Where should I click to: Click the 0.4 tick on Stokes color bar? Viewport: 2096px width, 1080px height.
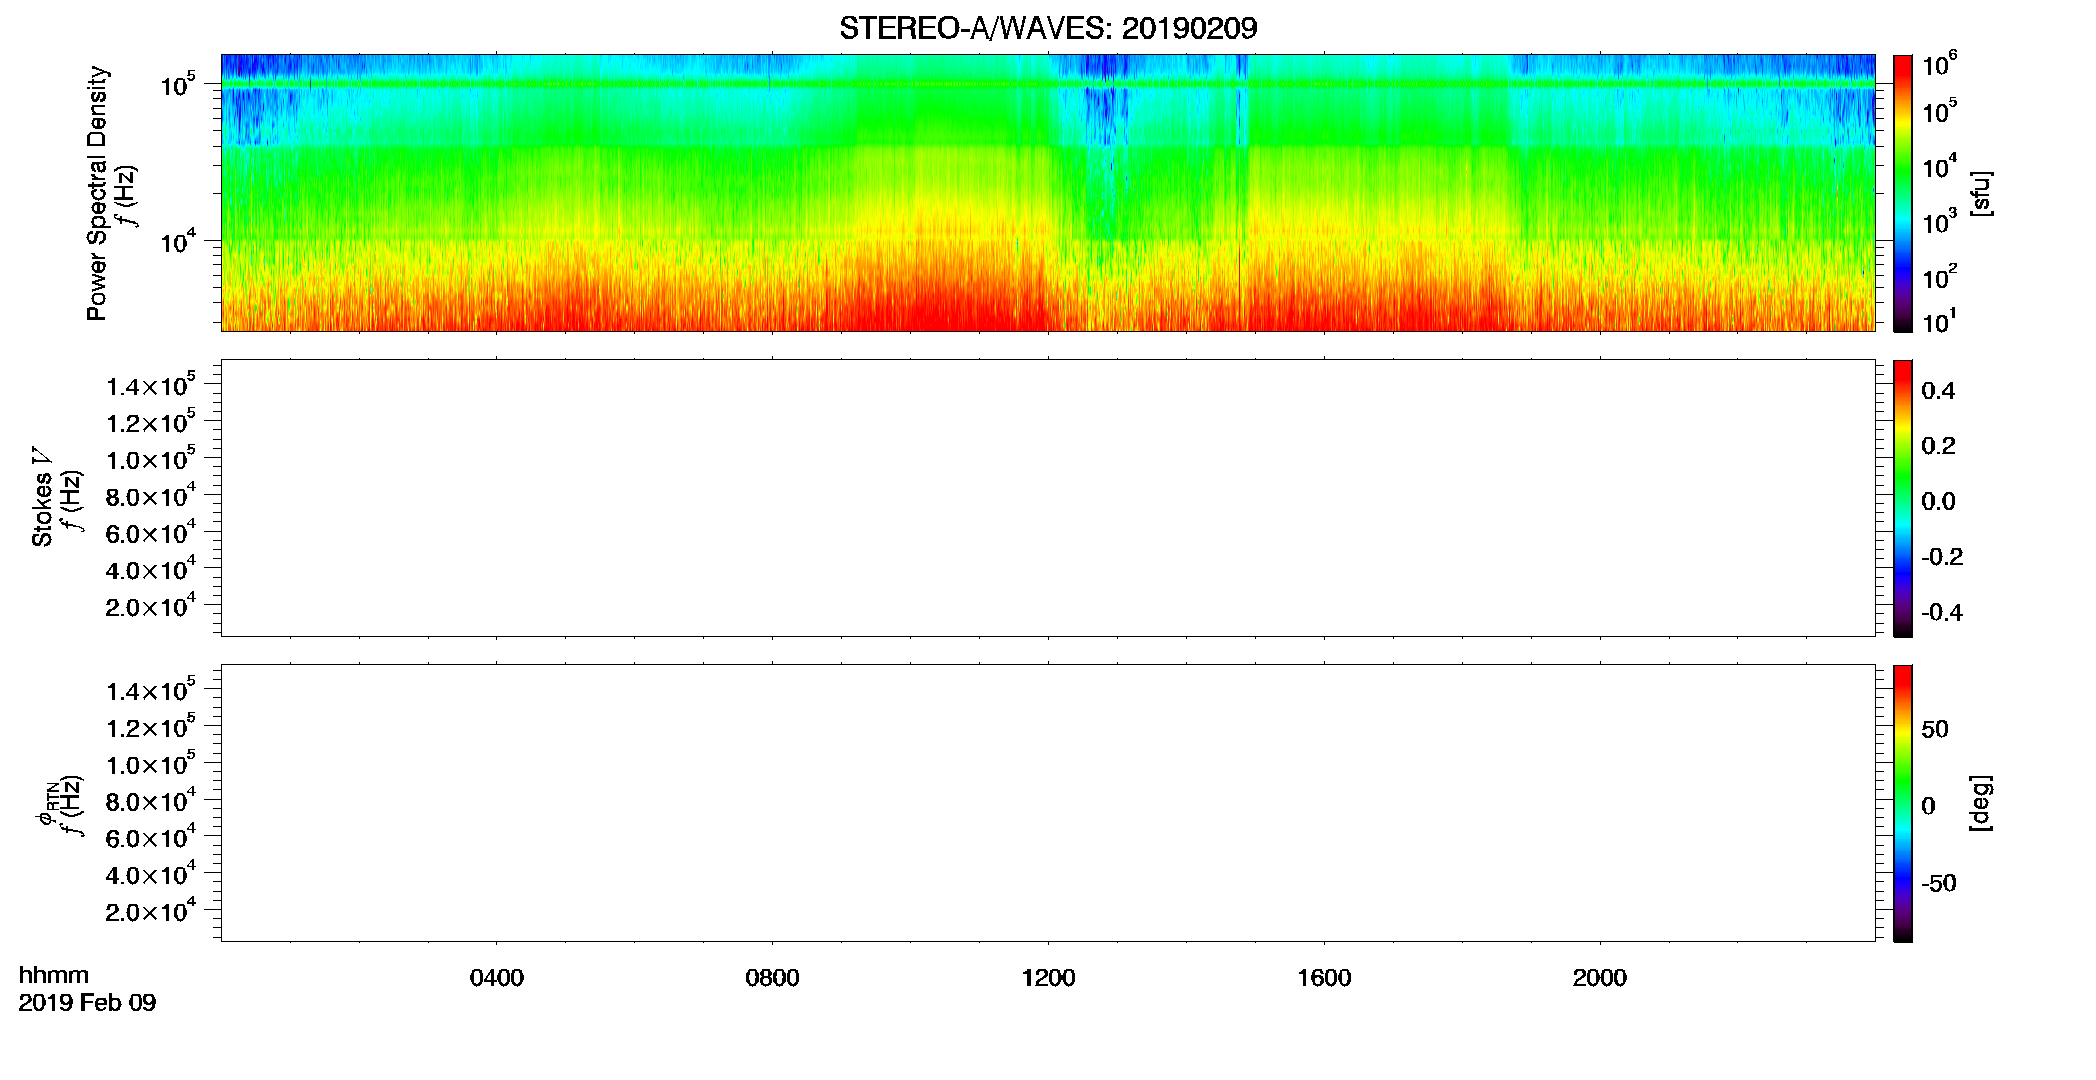pos(1938,391)
